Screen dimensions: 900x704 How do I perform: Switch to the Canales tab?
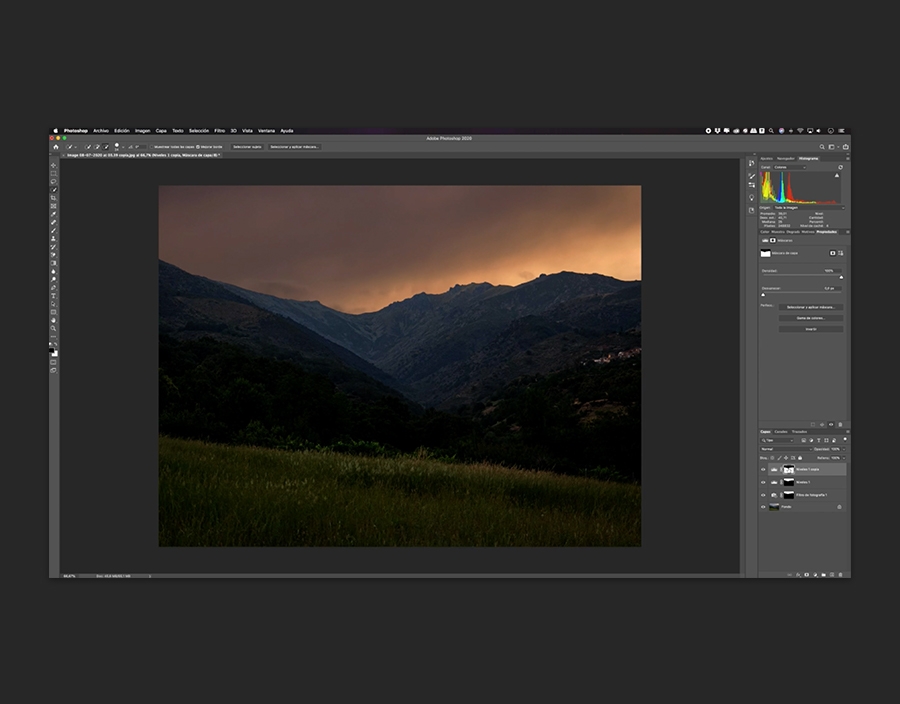click(x=781, y=432)
